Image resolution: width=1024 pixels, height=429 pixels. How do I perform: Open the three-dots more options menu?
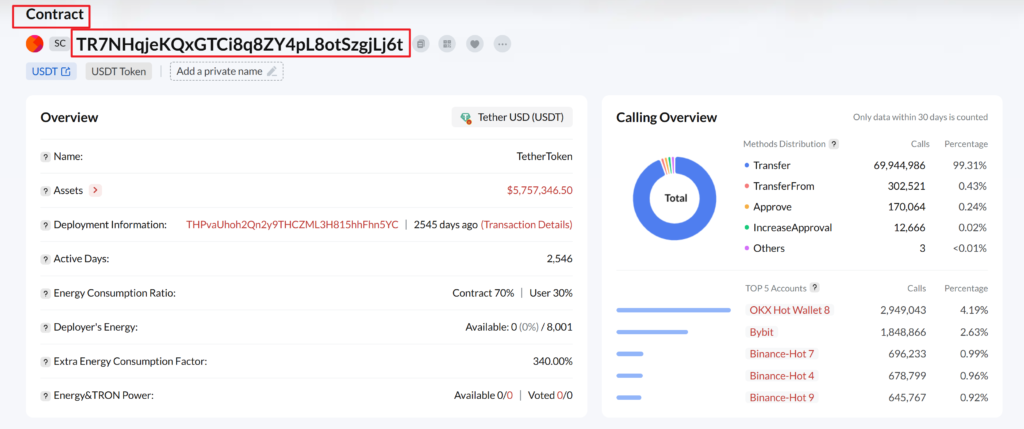(x=502, y=44)
